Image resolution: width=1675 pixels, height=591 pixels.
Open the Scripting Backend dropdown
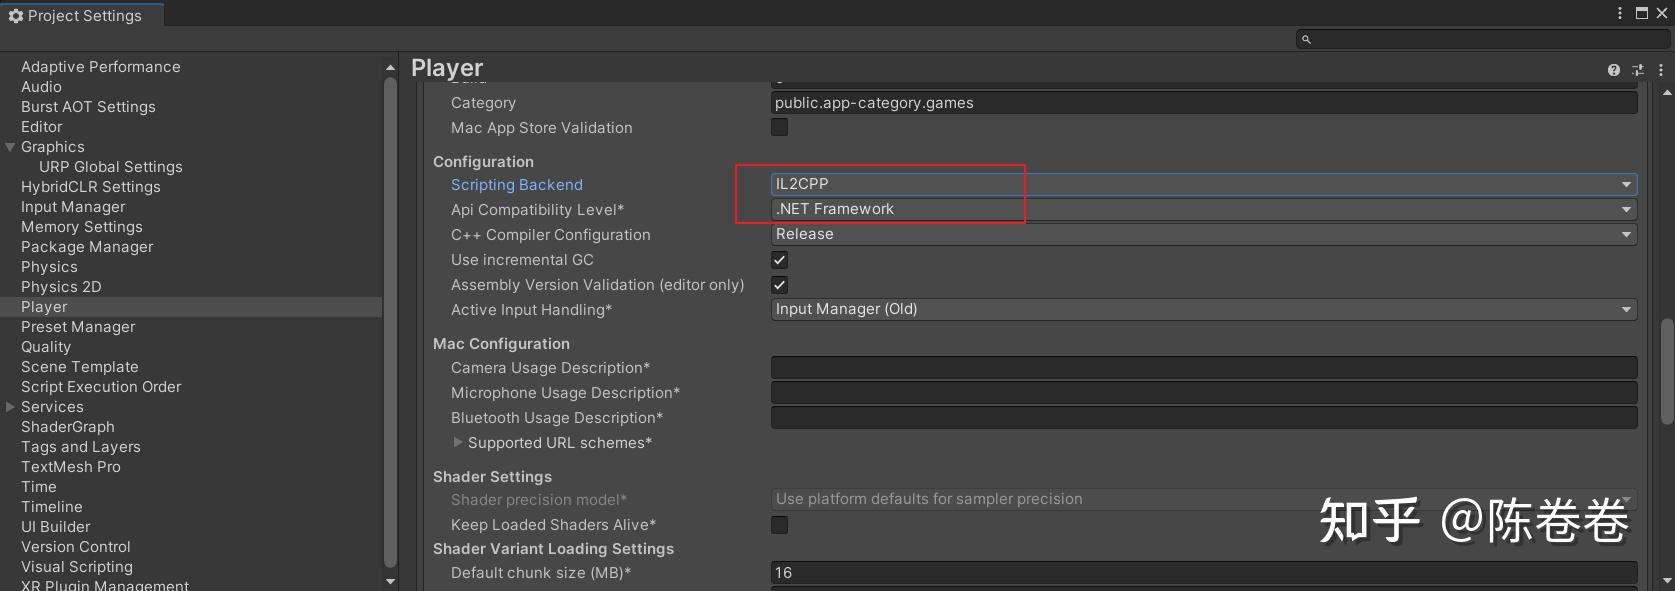(1203, 184)
